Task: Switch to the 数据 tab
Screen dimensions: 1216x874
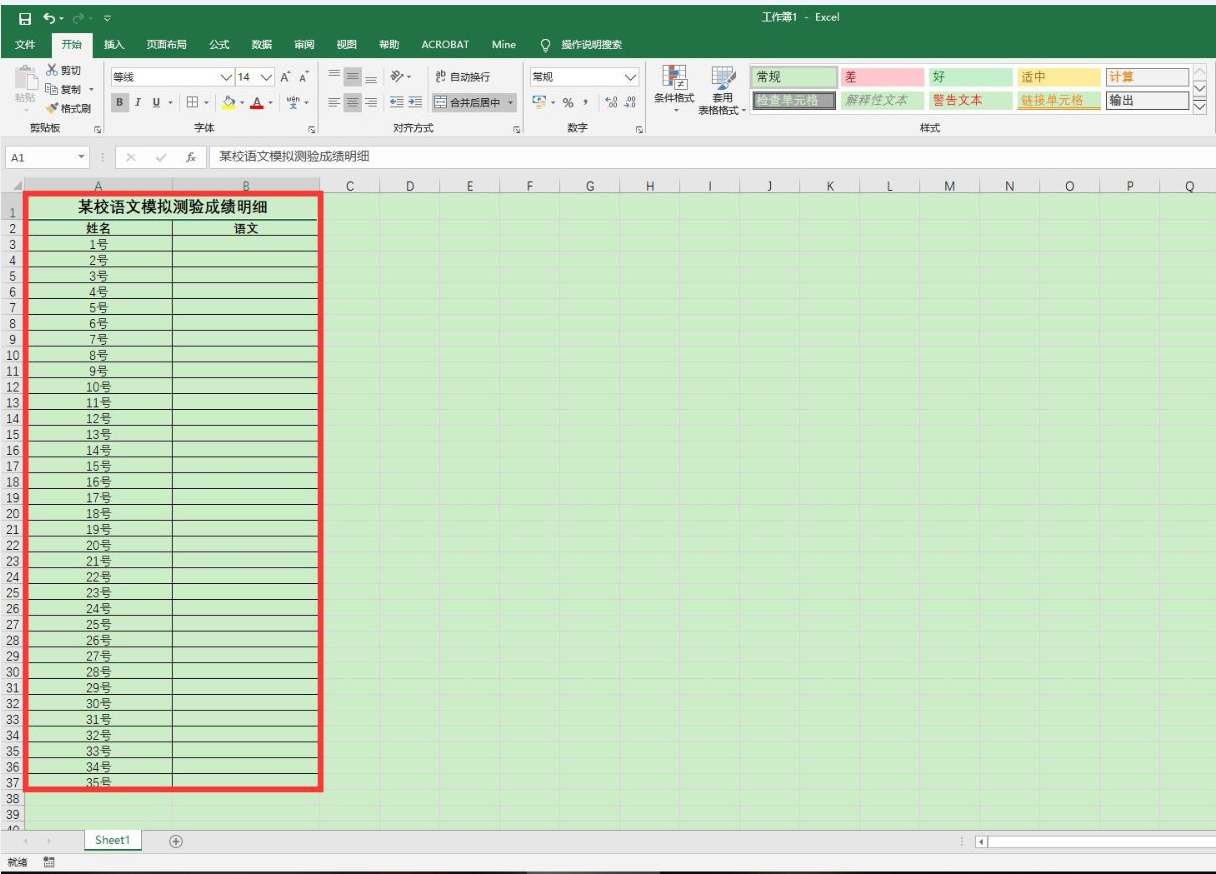Action: tap(261, 44)
